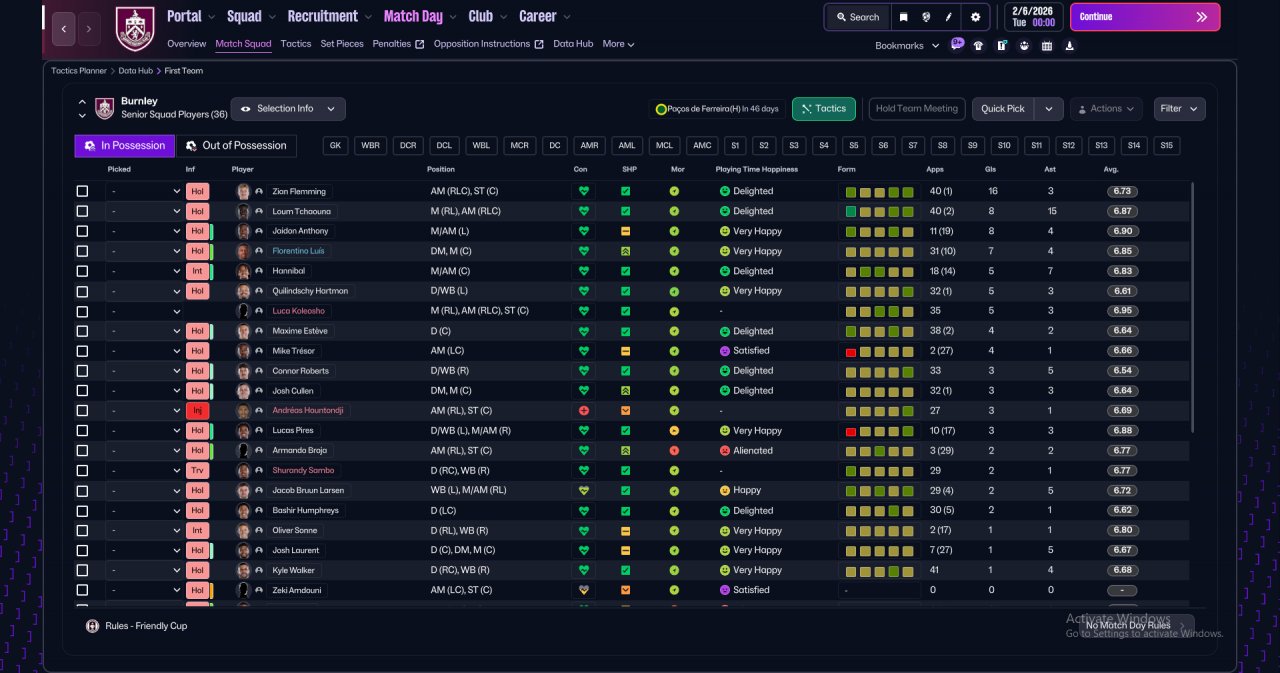This screenshot has height=673, width=1280.
Task: Open the More menu in sub-navigation
Action: [618, 44]
